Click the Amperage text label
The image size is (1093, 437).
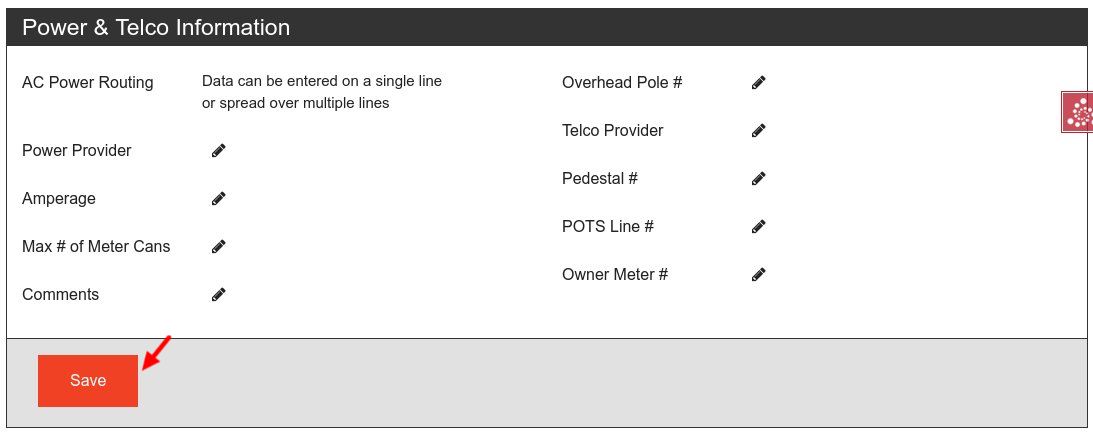click(59, 199)
